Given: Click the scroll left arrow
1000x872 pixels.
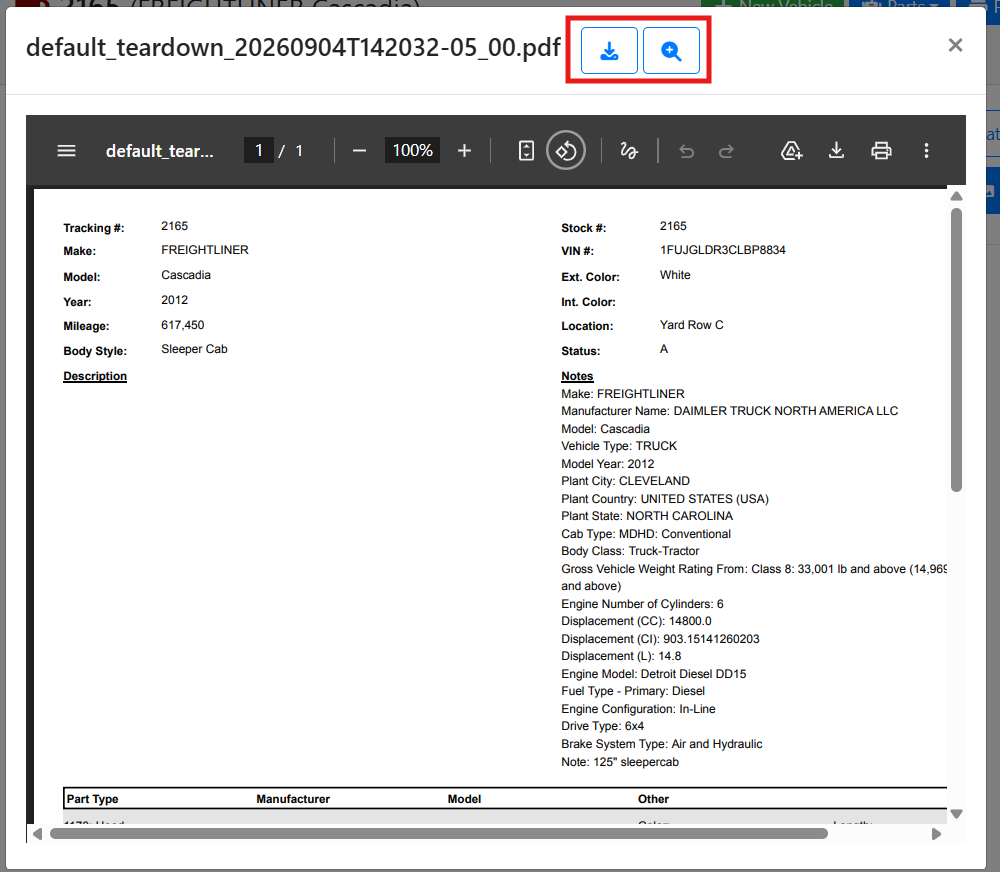Looking at the screenshot, I should point(38,834).
